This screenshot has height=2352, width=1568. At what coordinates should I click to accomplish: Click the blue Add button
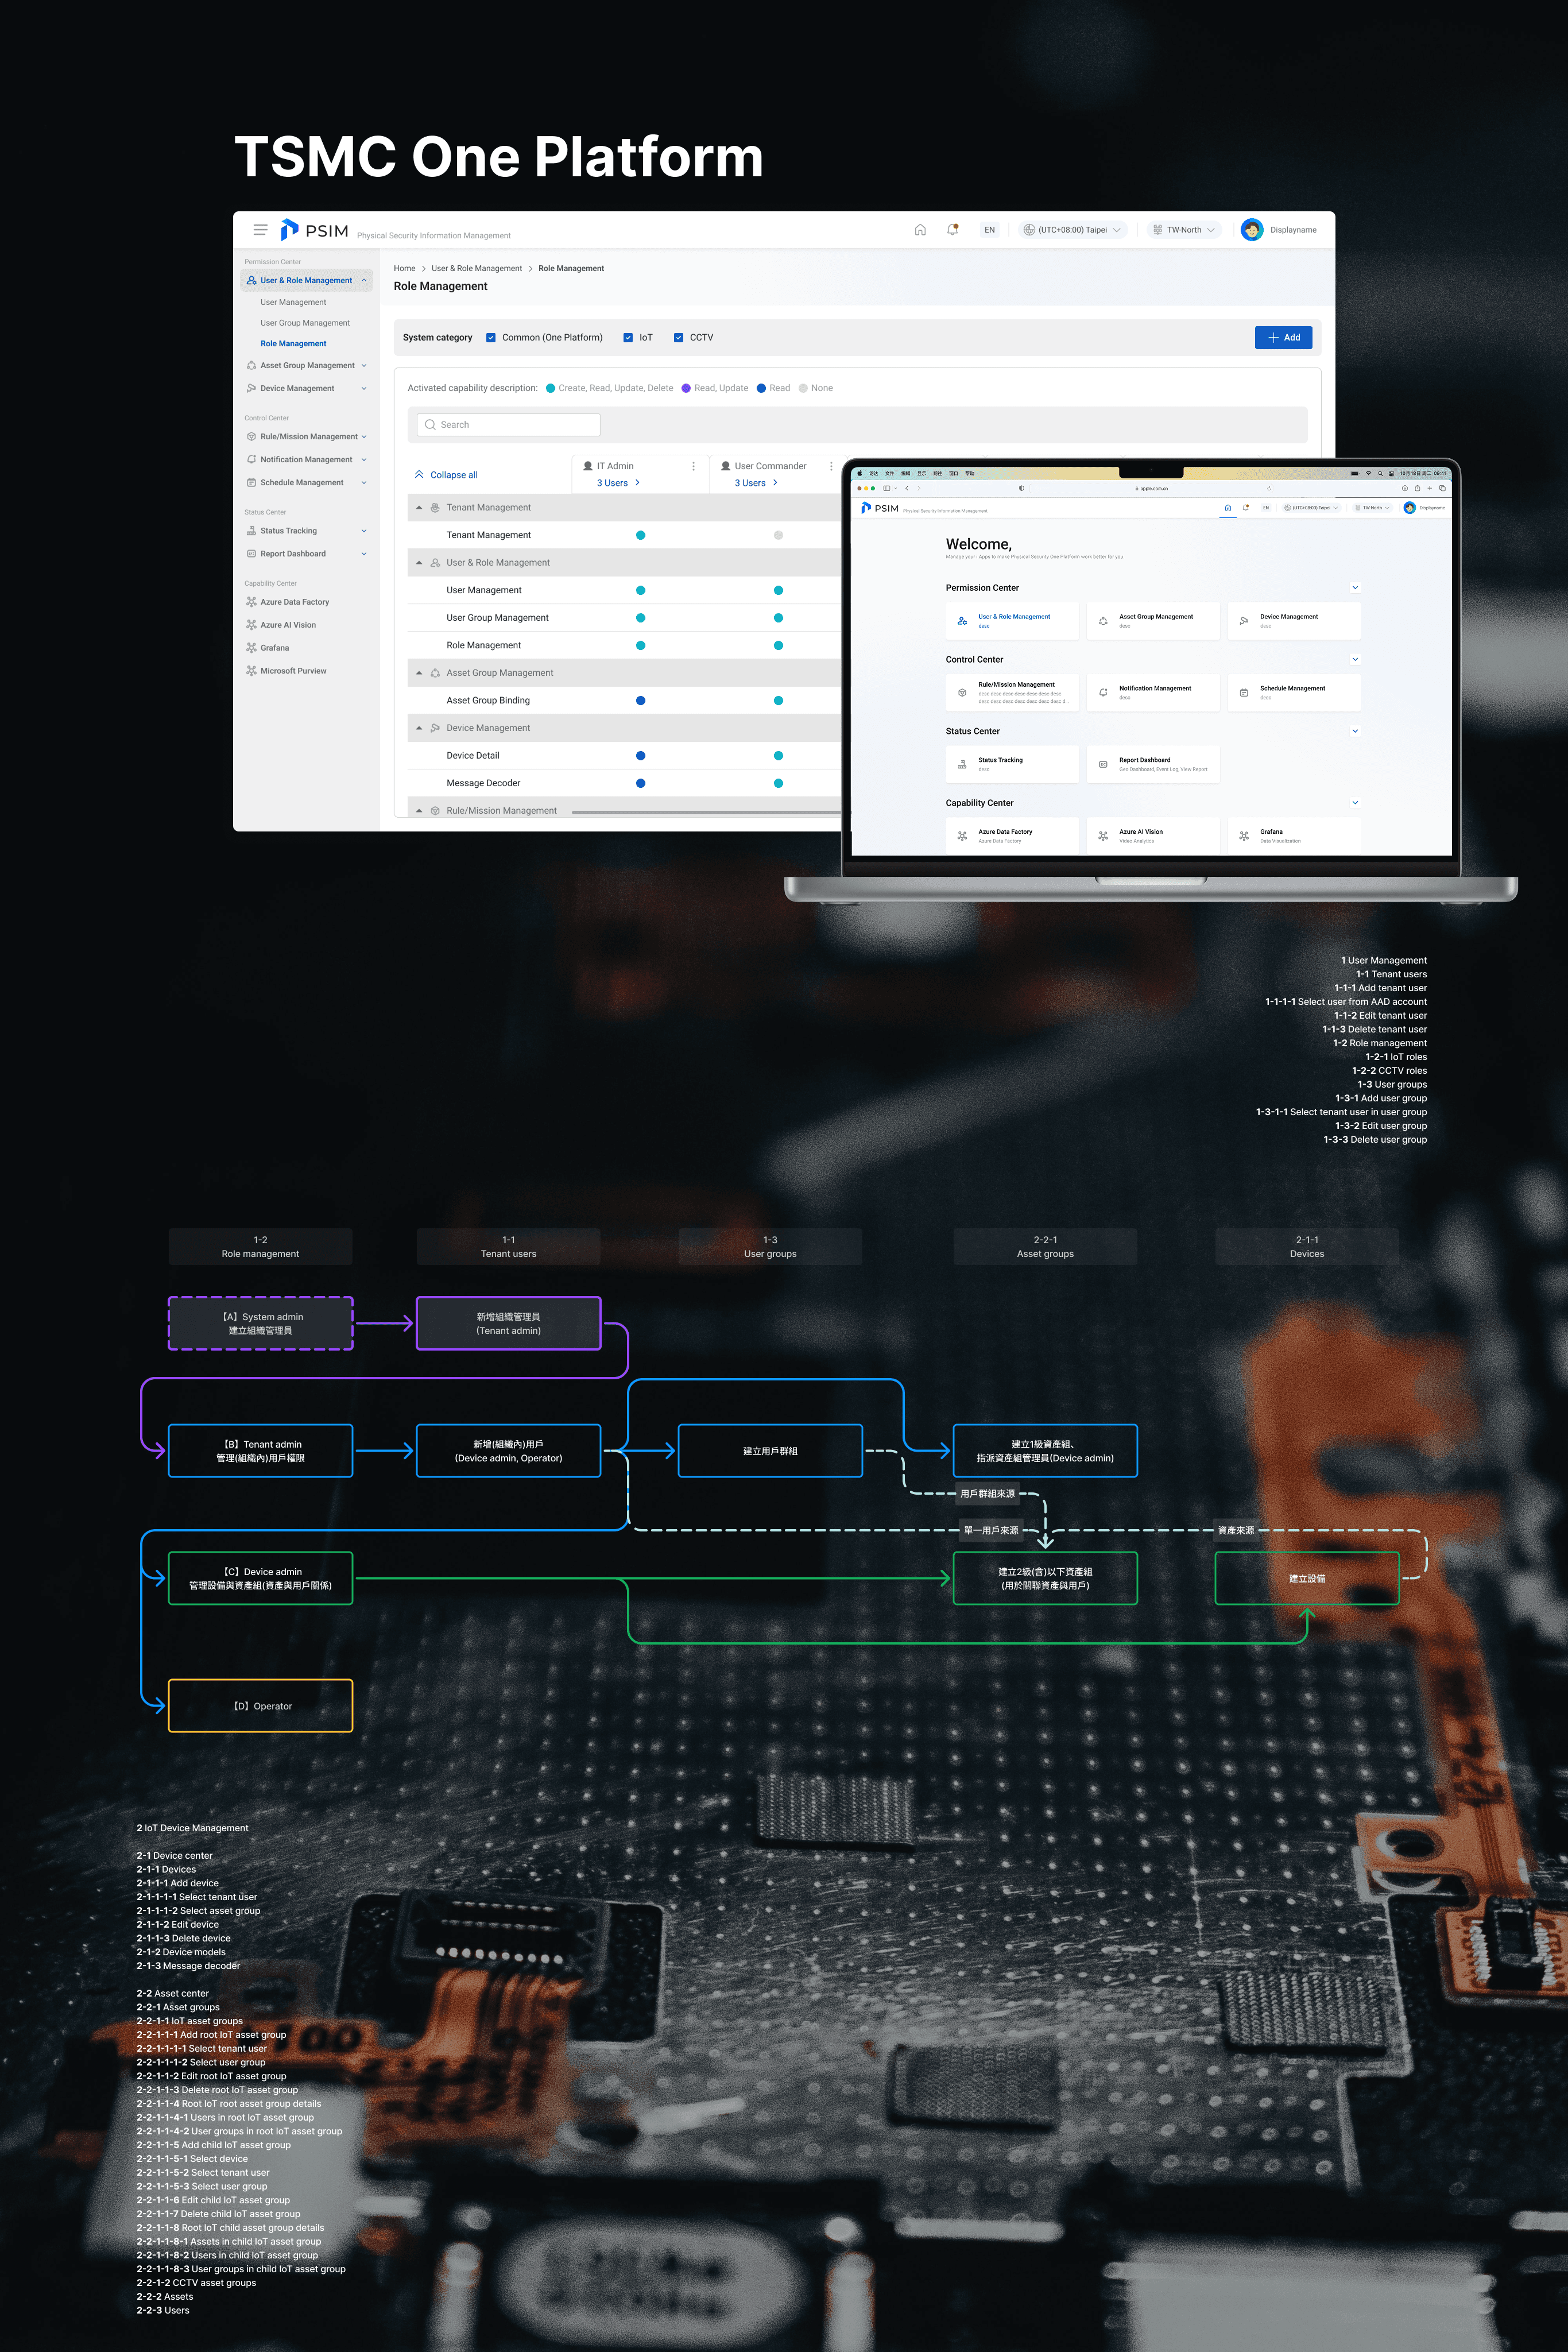click(x=1283, y=338)
